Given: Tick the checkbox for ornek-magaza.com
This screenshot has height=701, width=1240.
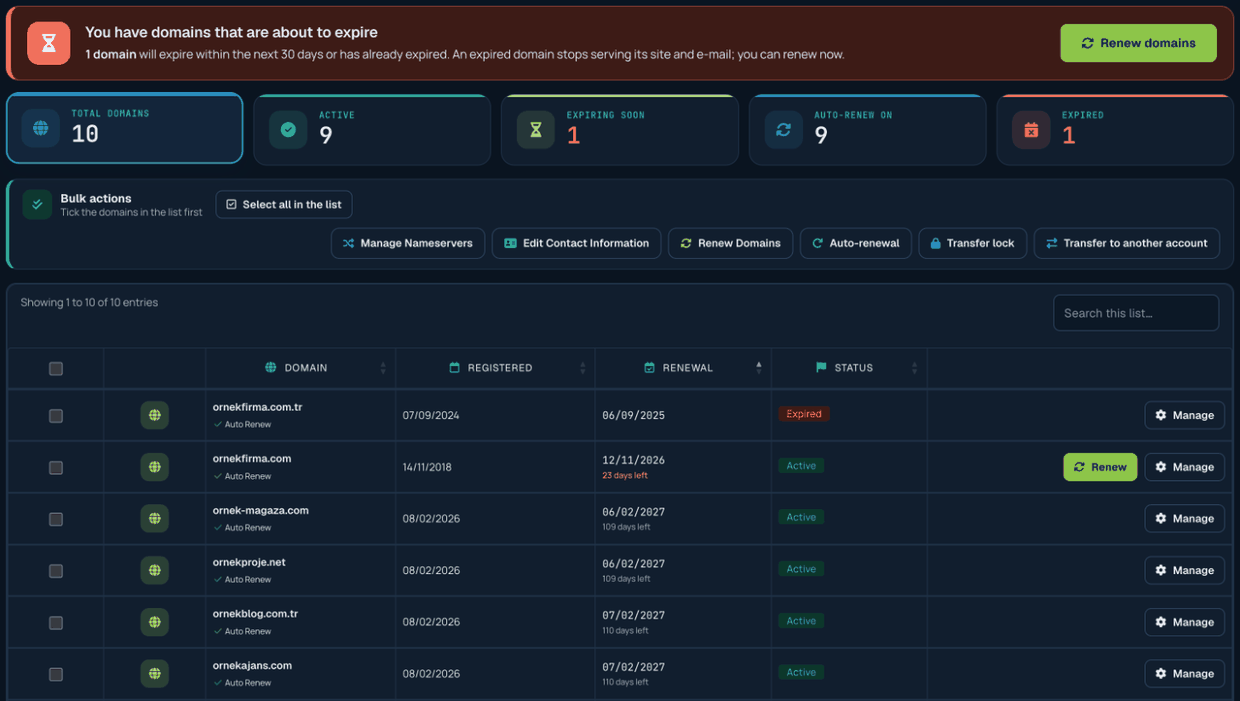Looking at the screenshot, I should click(x=56, y=520).
